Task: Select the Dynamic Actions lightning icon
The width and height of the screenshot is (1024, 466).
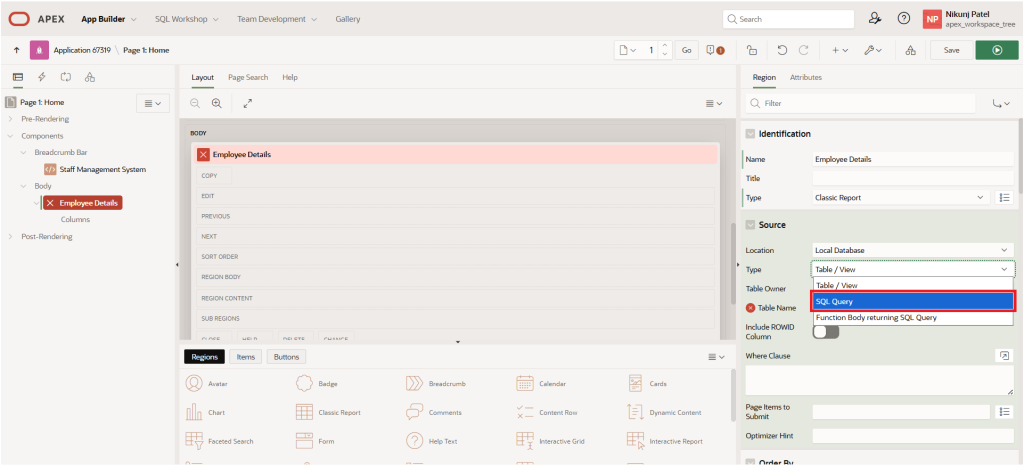Action: point(41,77)
